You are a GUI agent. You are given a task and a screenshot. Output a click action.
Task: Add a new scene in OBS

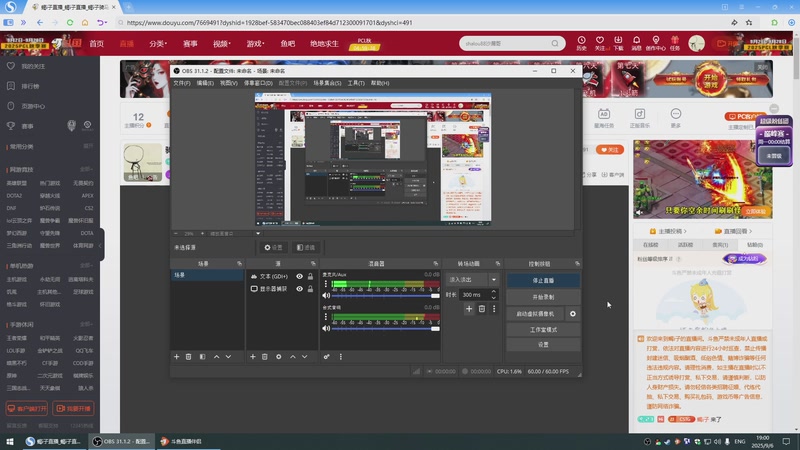point(177,357)
